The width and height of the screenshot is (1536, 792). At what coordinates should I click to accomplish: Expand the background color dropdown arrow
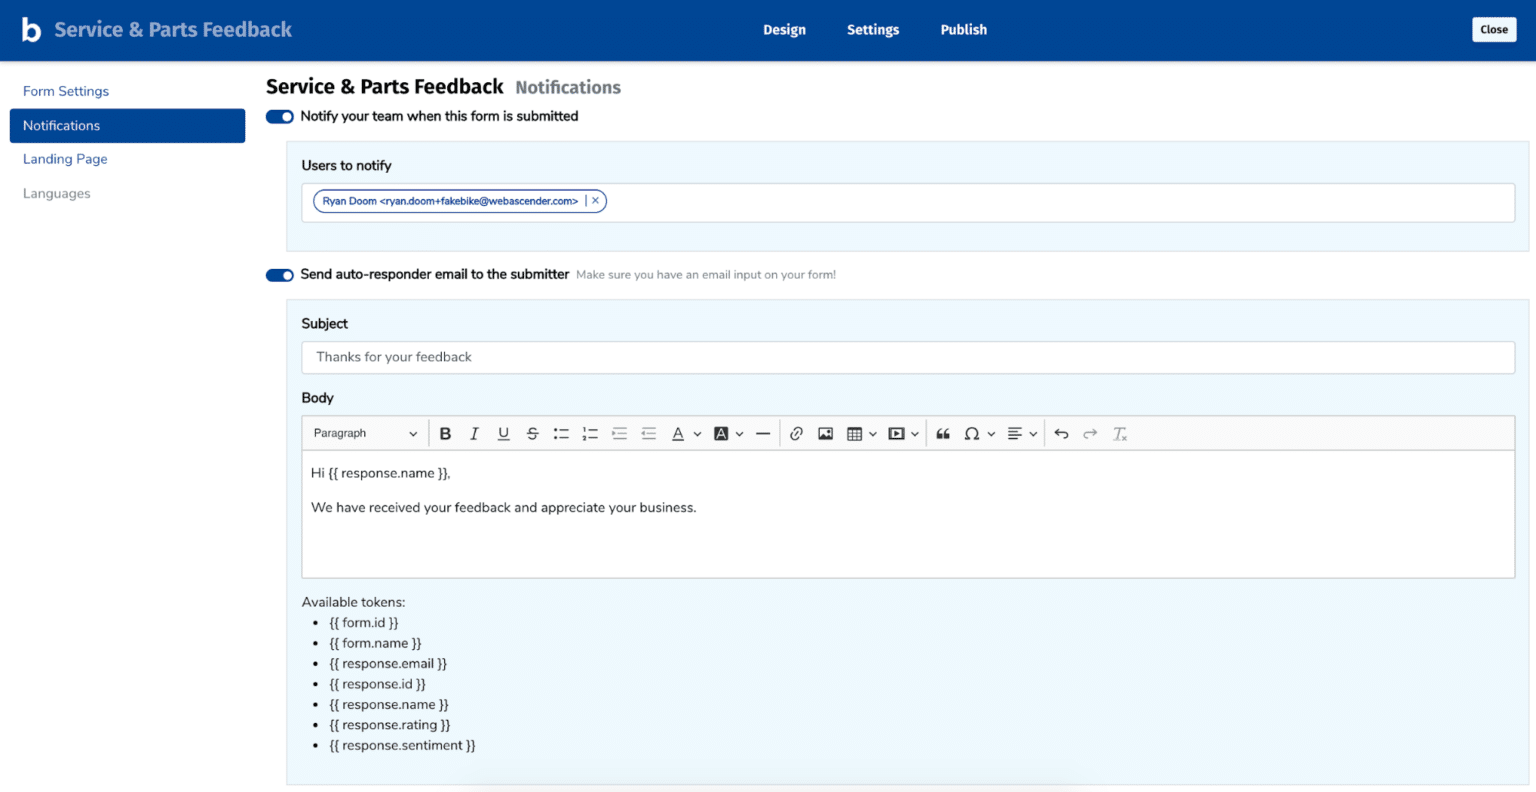739,434
